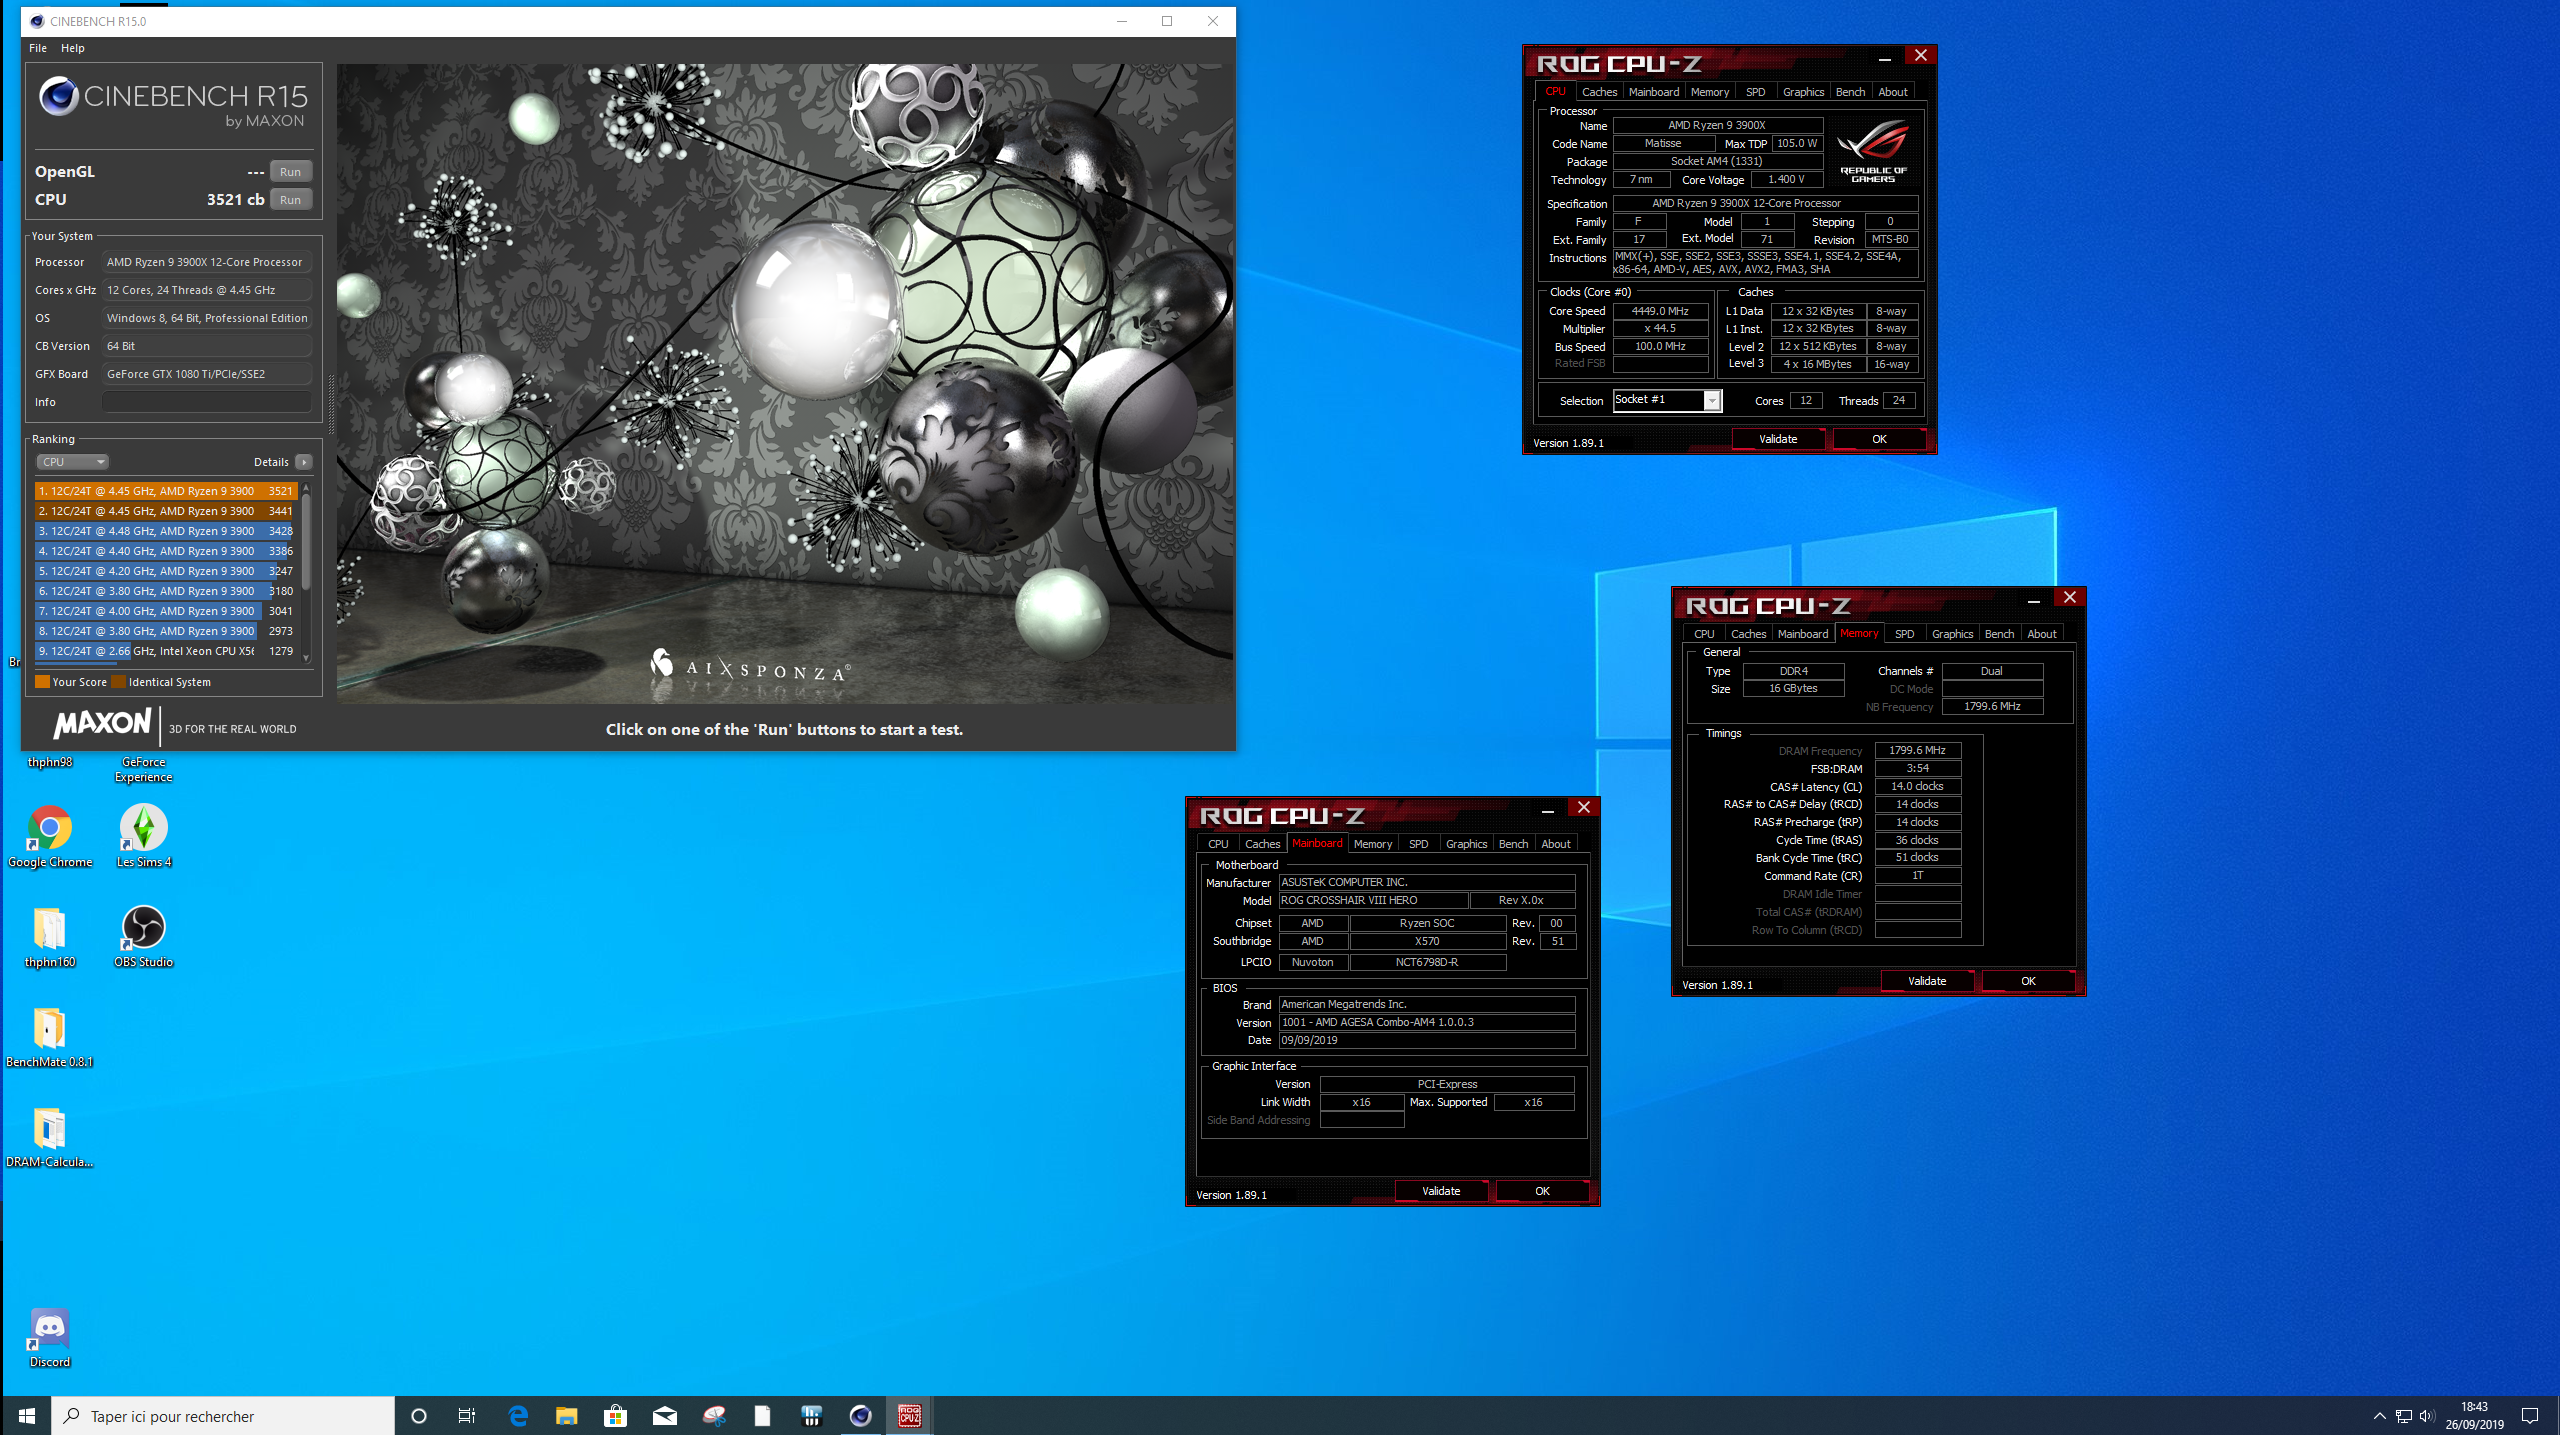Select Intel Xeon ranking entry
Viewport: 2560px width, 1435px height.
[x=166, y=651]
